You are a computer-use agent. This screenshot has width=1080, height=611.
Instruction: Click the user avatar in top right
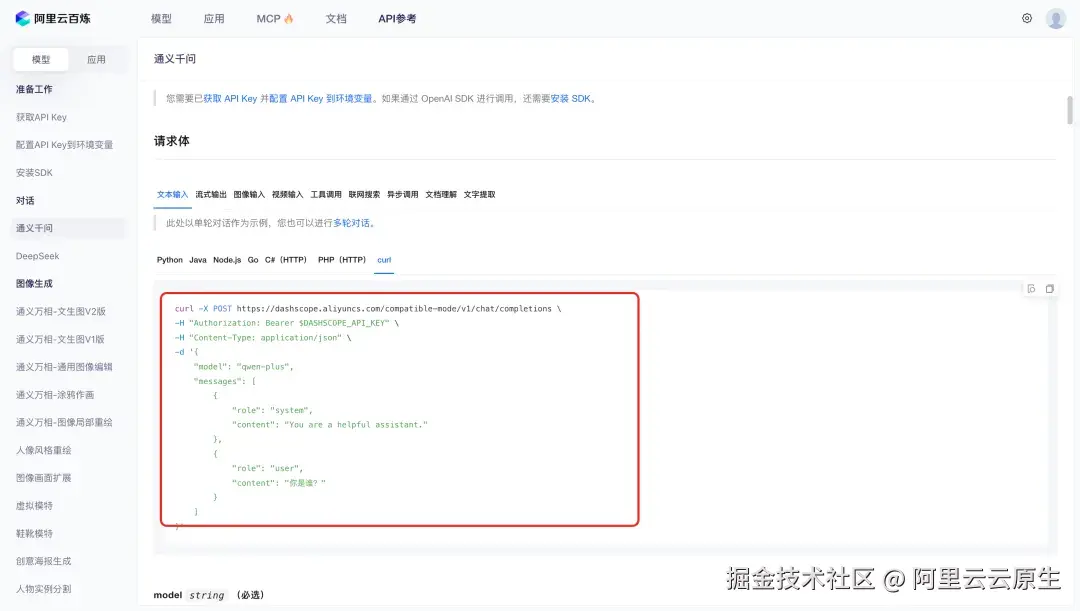1056,17
